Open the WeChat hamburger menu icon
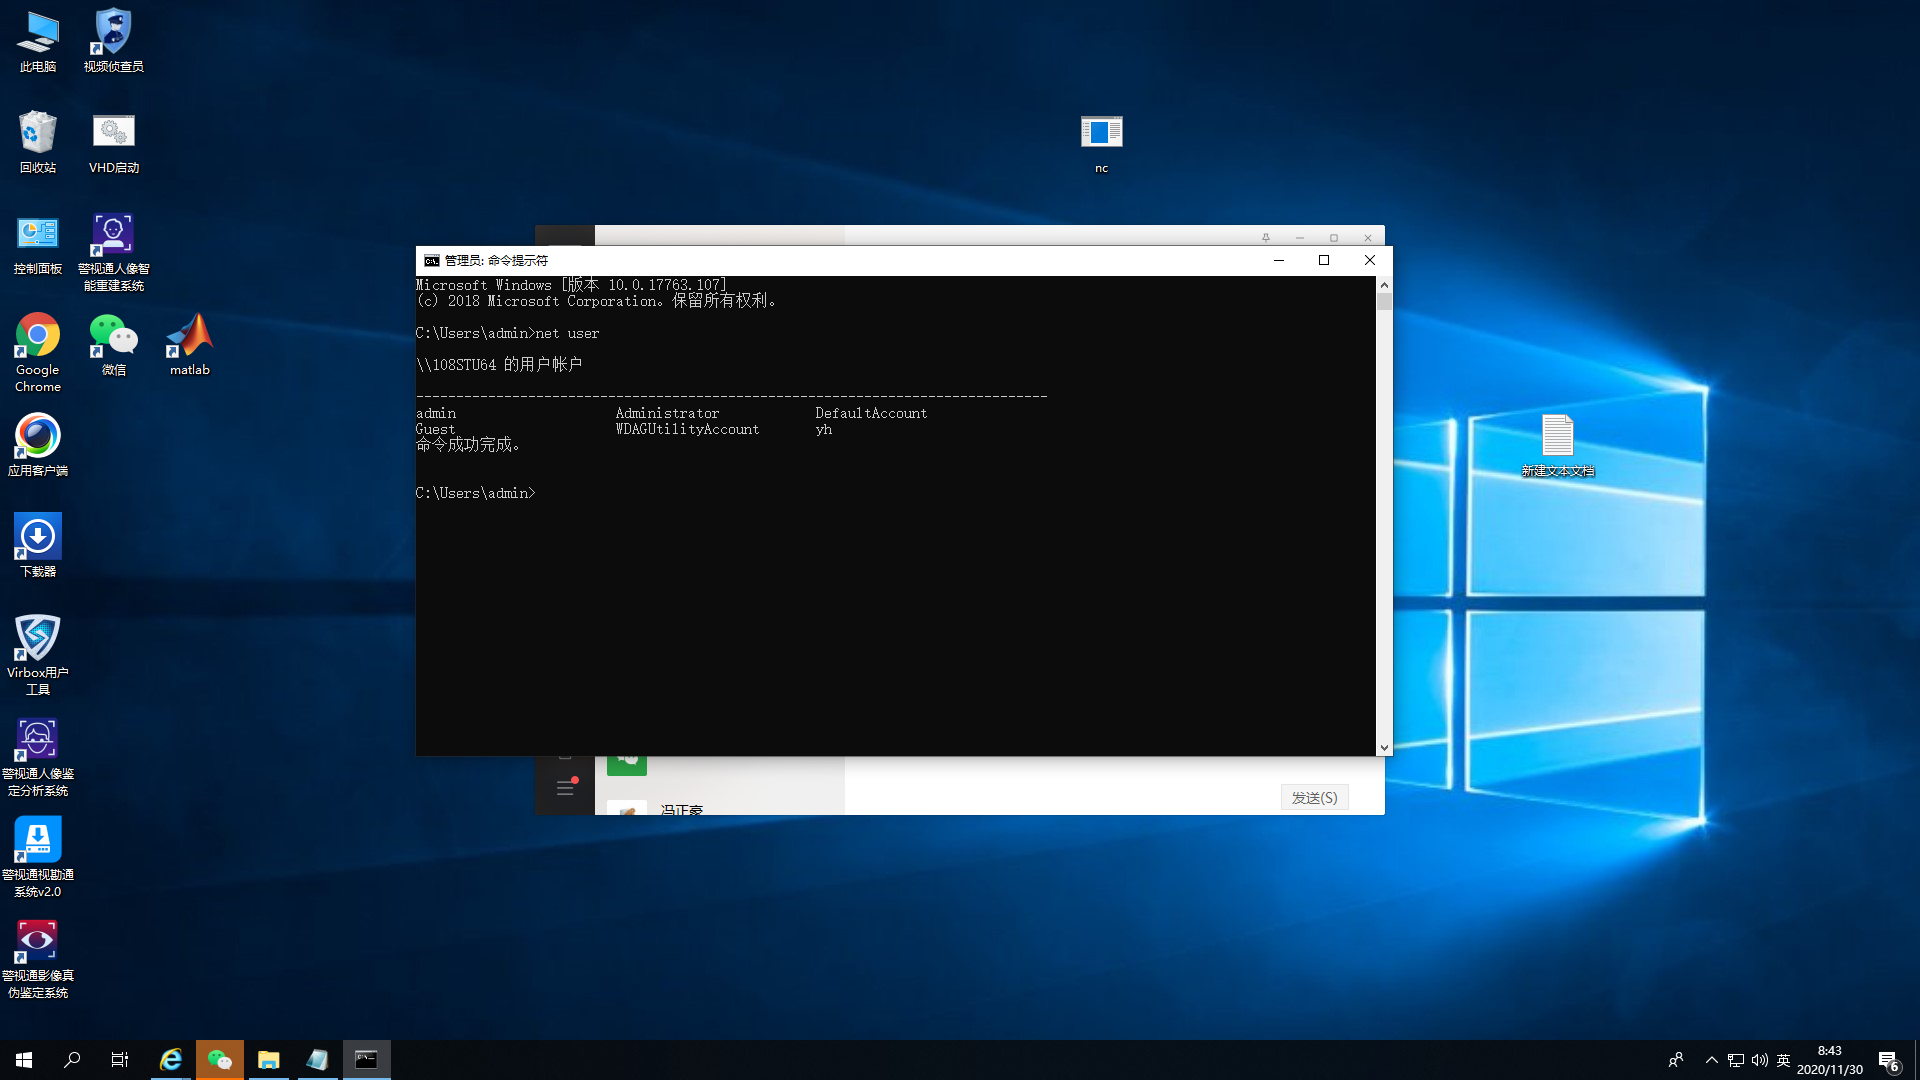Screen dimensions: 1920x1080 (565, 788)
